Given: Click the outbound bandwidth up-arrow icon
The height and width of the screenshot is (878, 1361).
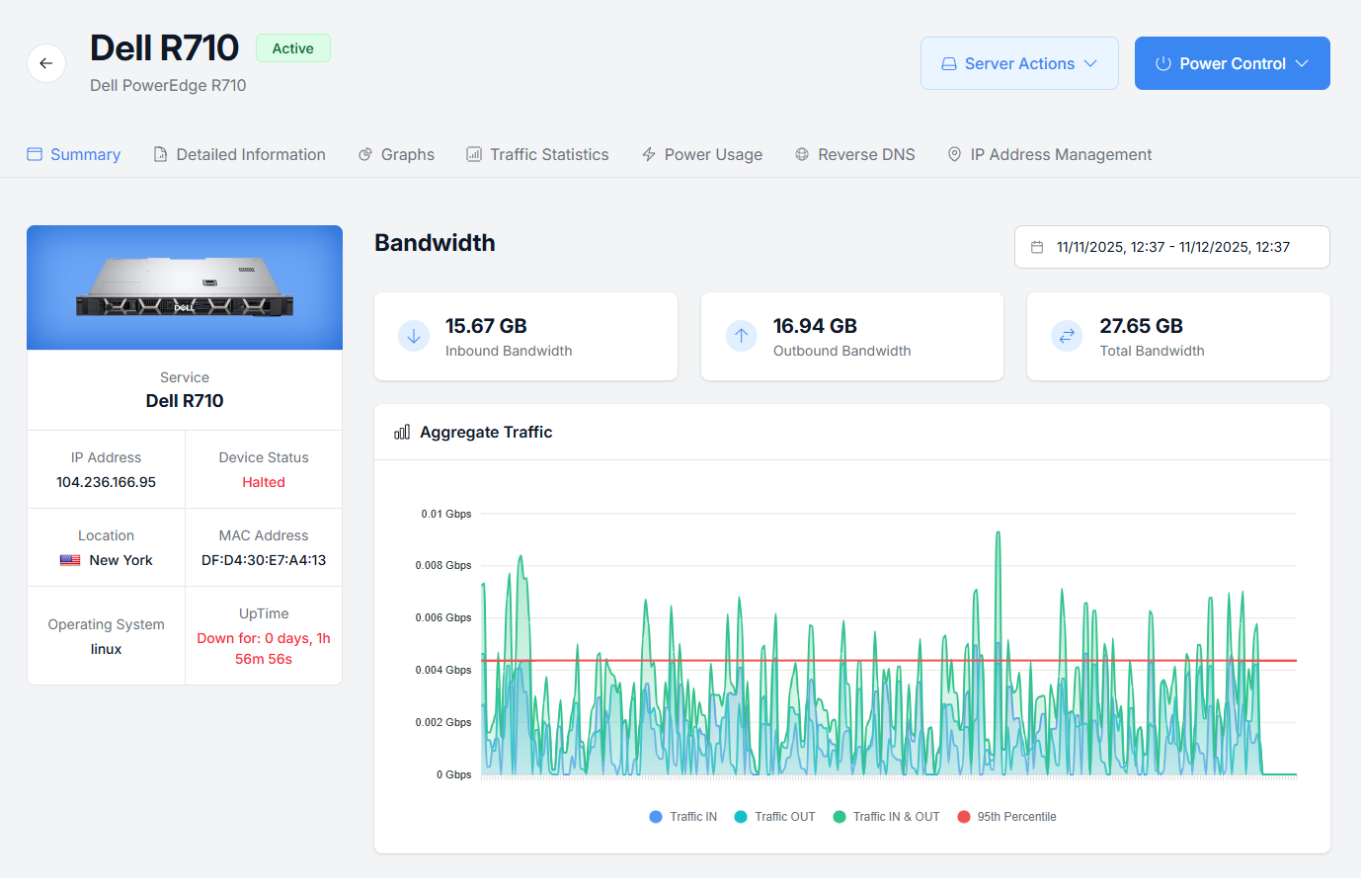Looking at the screenshot, I should pos(741,336).
